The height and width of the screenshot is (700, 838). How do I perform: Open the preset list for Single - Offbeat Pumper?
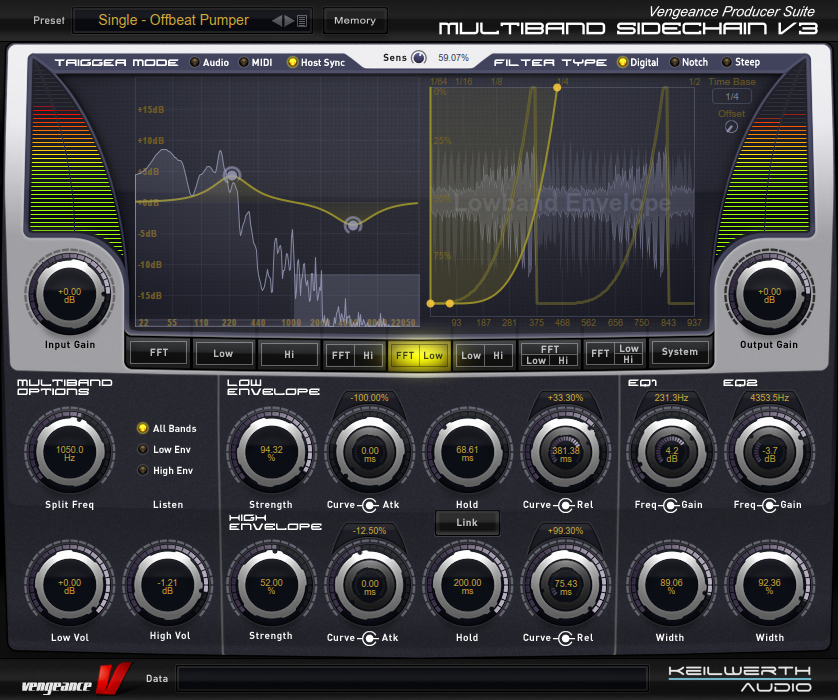pyautogui.click(x=304, y=19)
